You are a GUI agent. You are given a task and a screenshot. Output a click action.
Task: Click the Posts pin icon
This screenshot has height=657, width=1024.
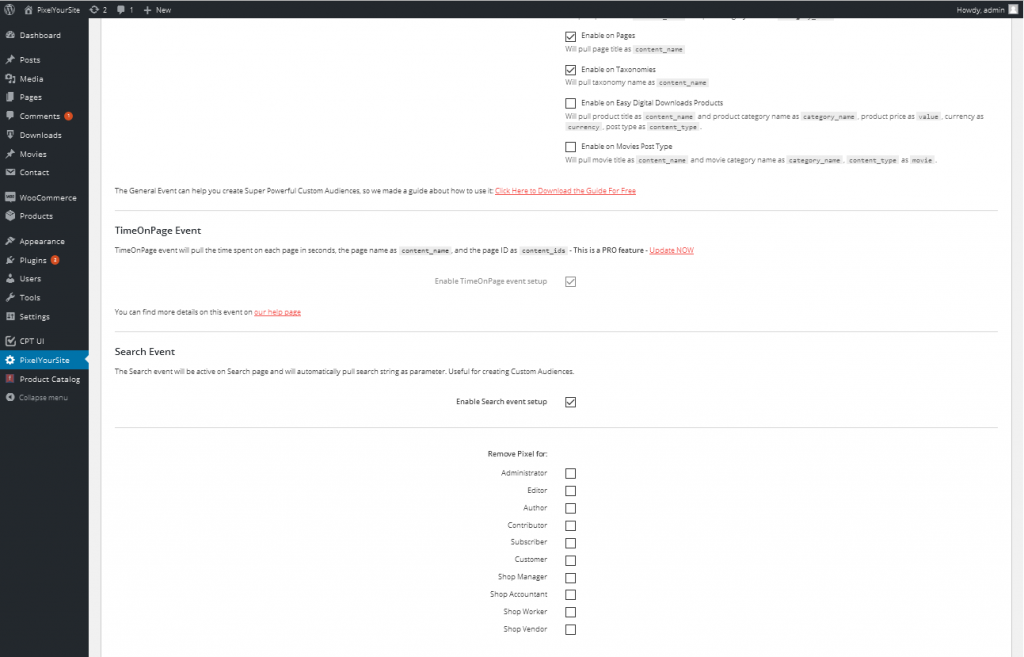click(x=10, y=59)
